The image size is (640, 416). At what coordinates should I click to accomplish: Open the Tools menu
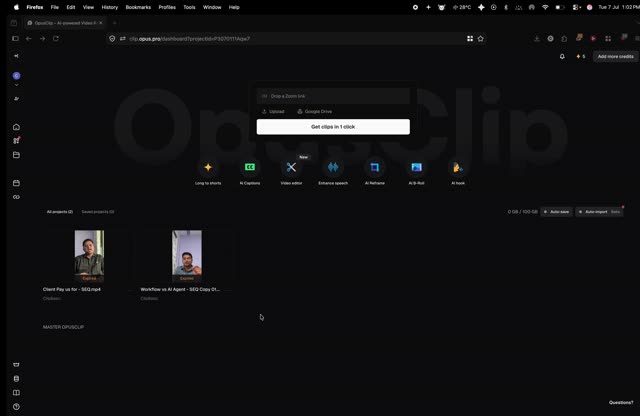pyautogui.click(x=189, y=7)
